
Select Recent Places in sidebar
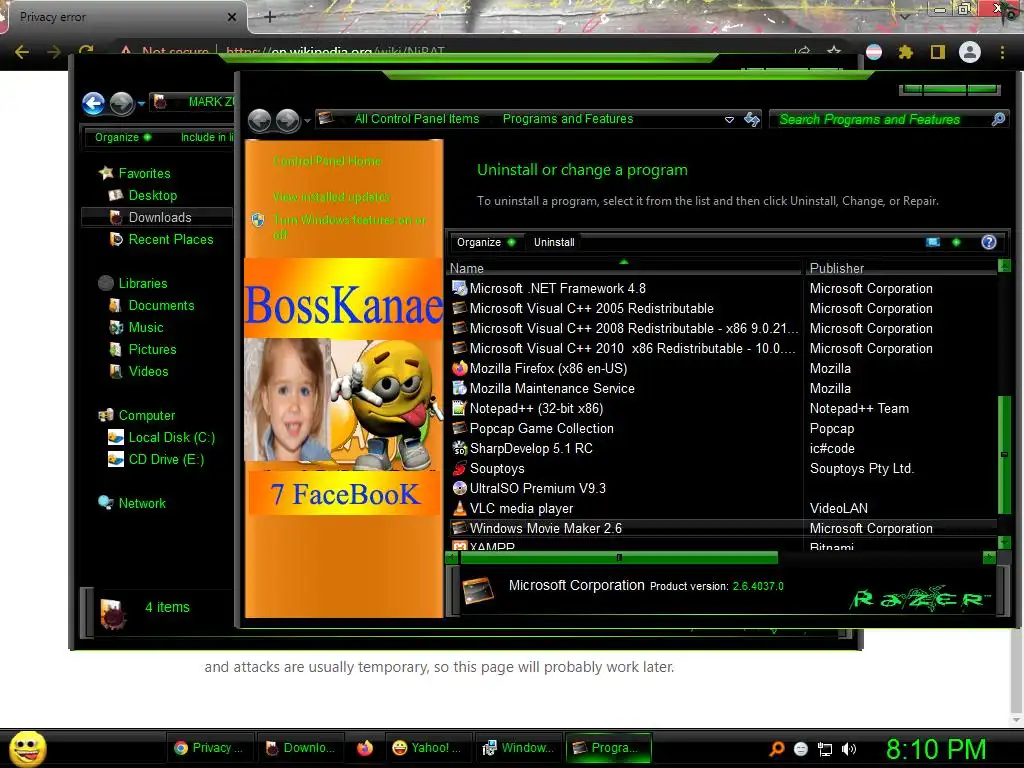pos(170,240)
